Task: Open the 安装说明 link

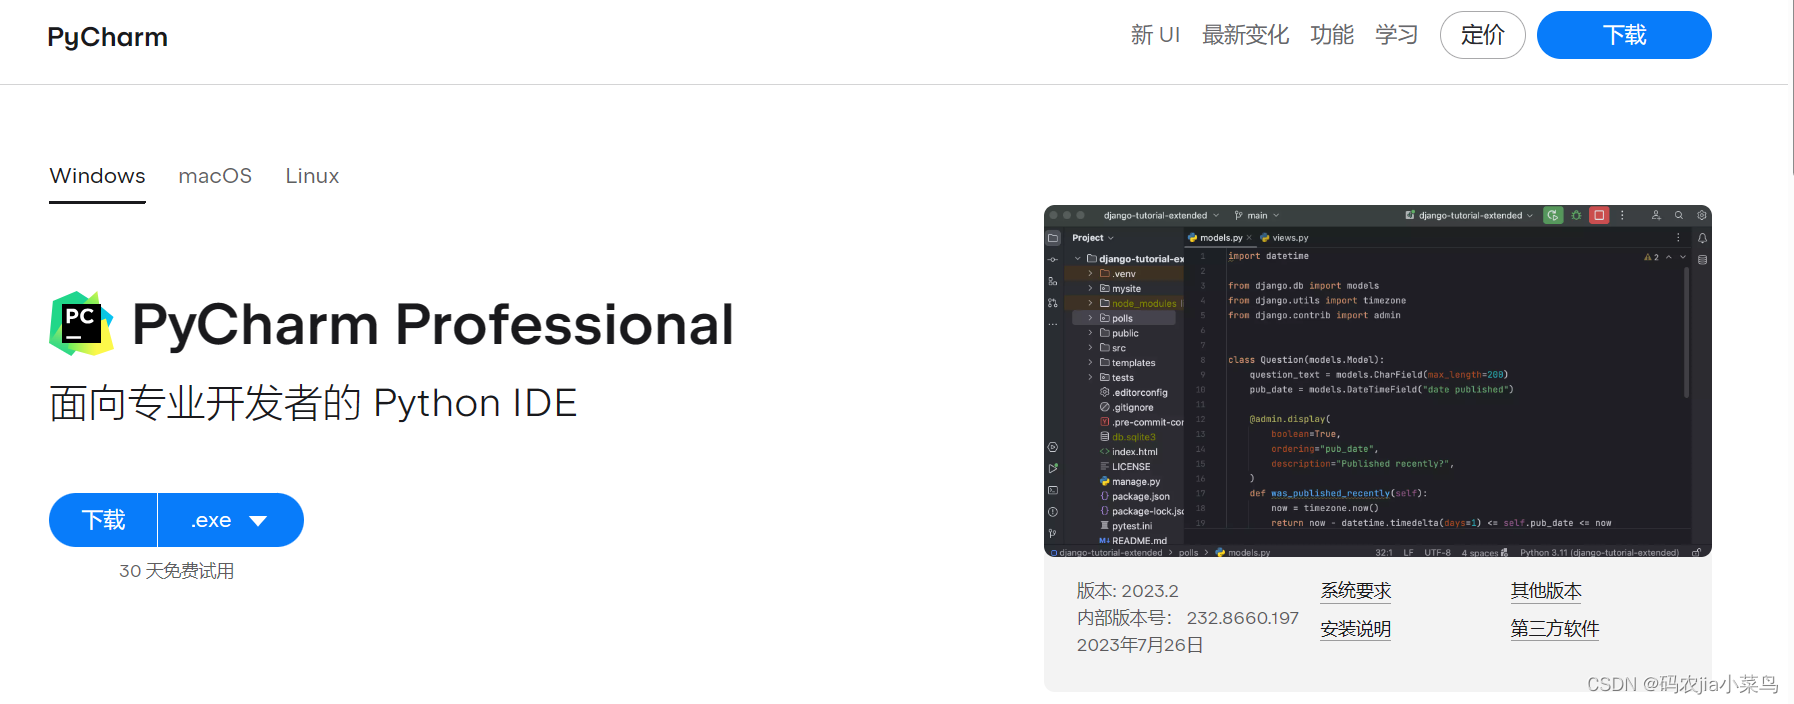Action: tap(1355, 629)
